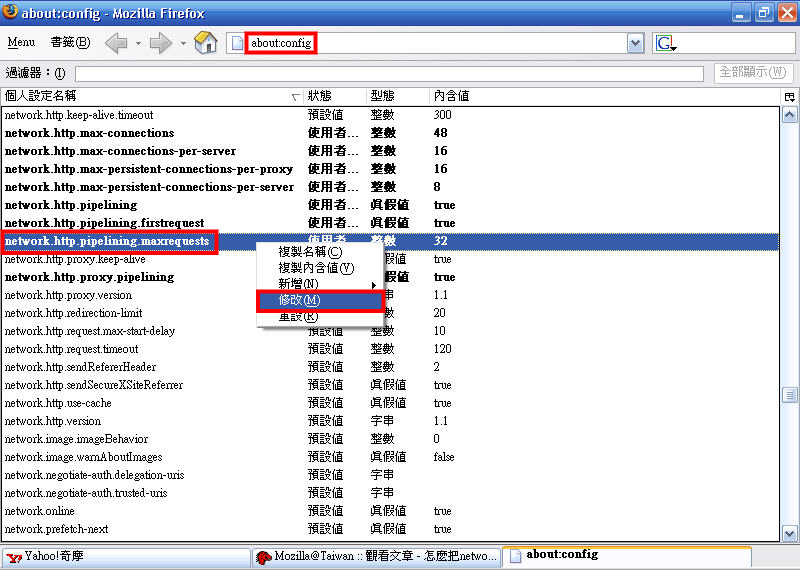Select network.prefetch-next preference row
The height and width of the screenshot is (570, 800).
point(390,529)
